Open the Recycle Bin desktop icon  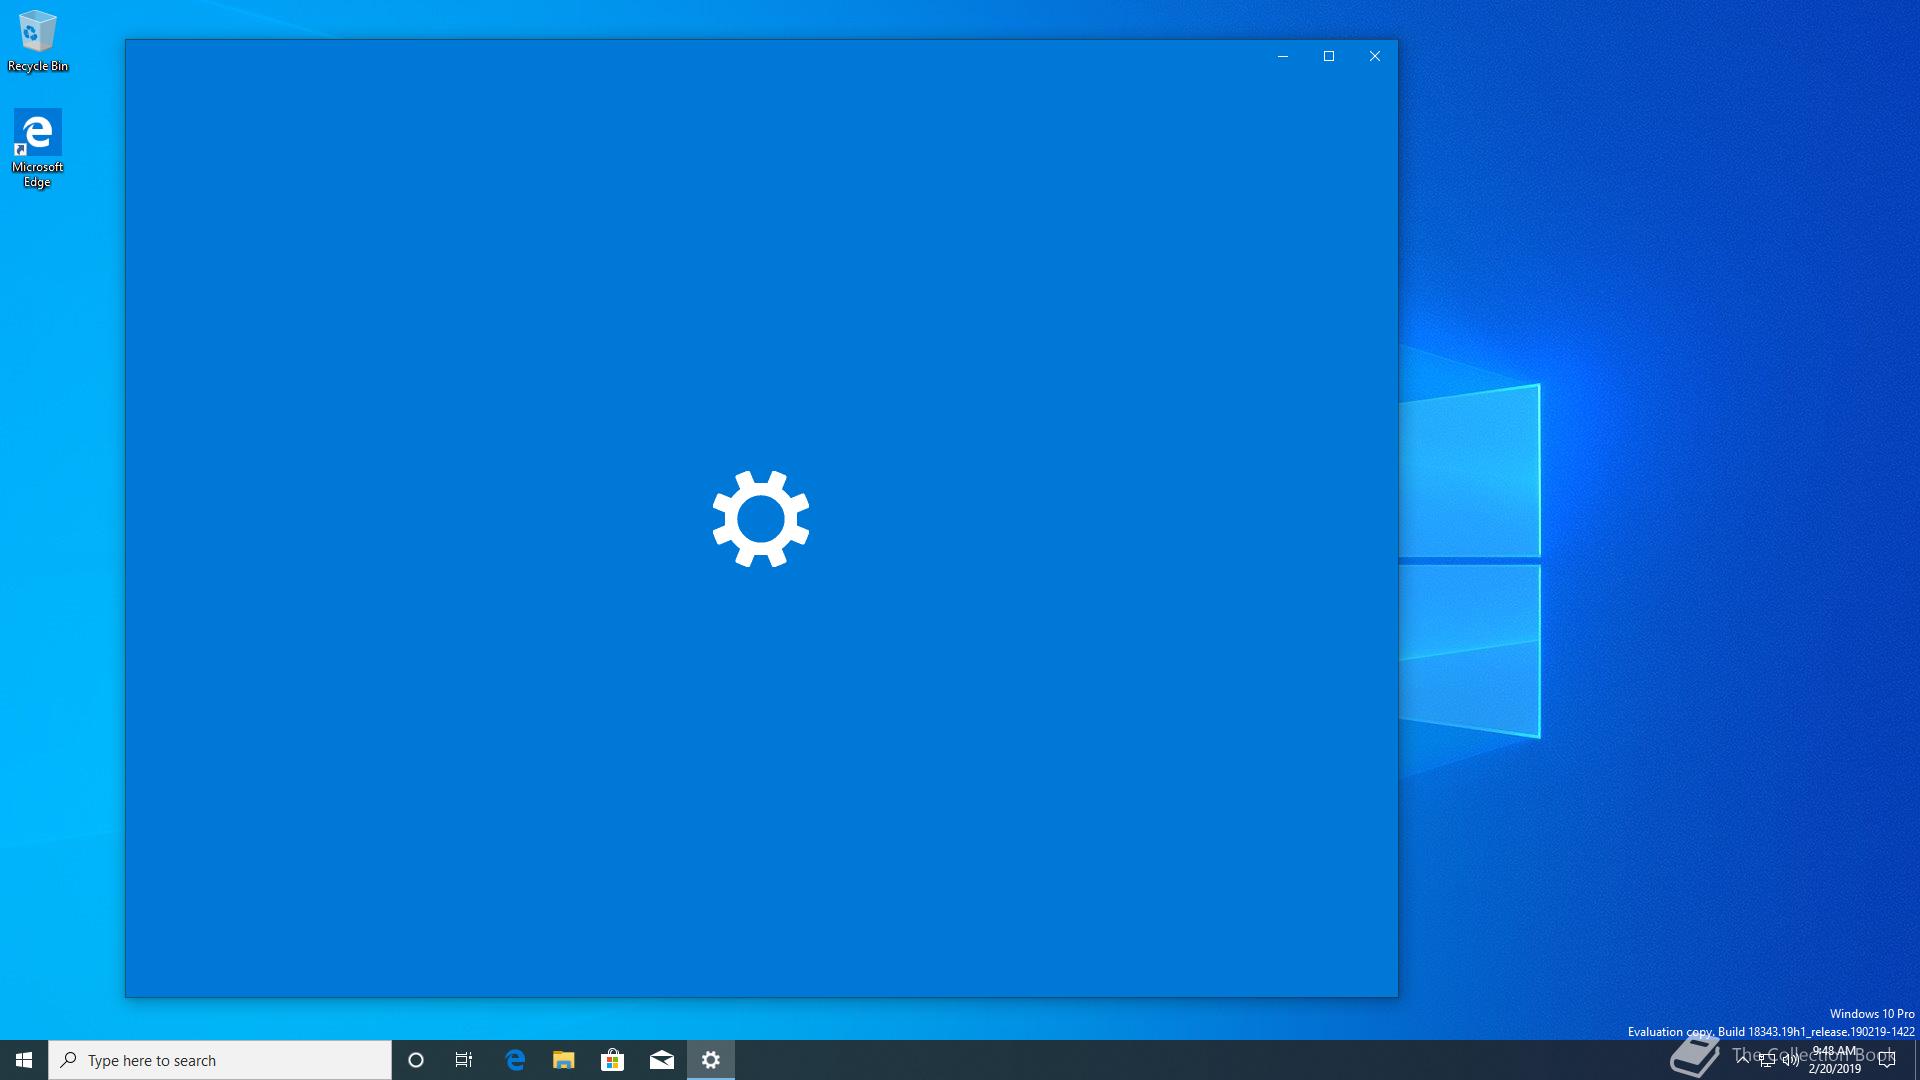pyautogui.click(x=38, y=41)
